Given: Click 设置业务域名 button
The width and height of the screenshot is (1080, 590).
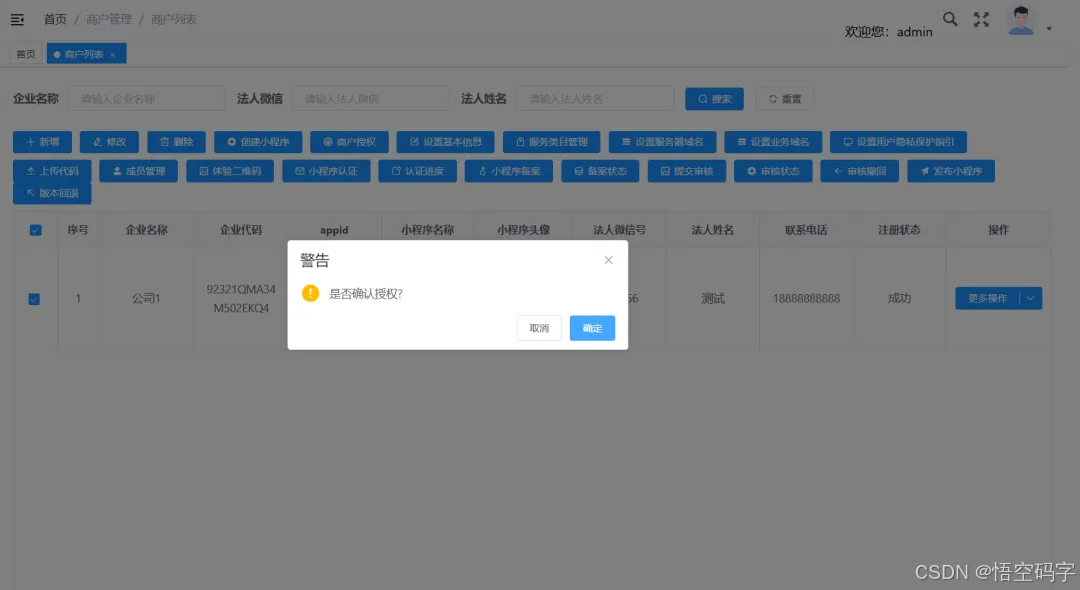Looking at the screenshot, I should click(x=773, y=142).
